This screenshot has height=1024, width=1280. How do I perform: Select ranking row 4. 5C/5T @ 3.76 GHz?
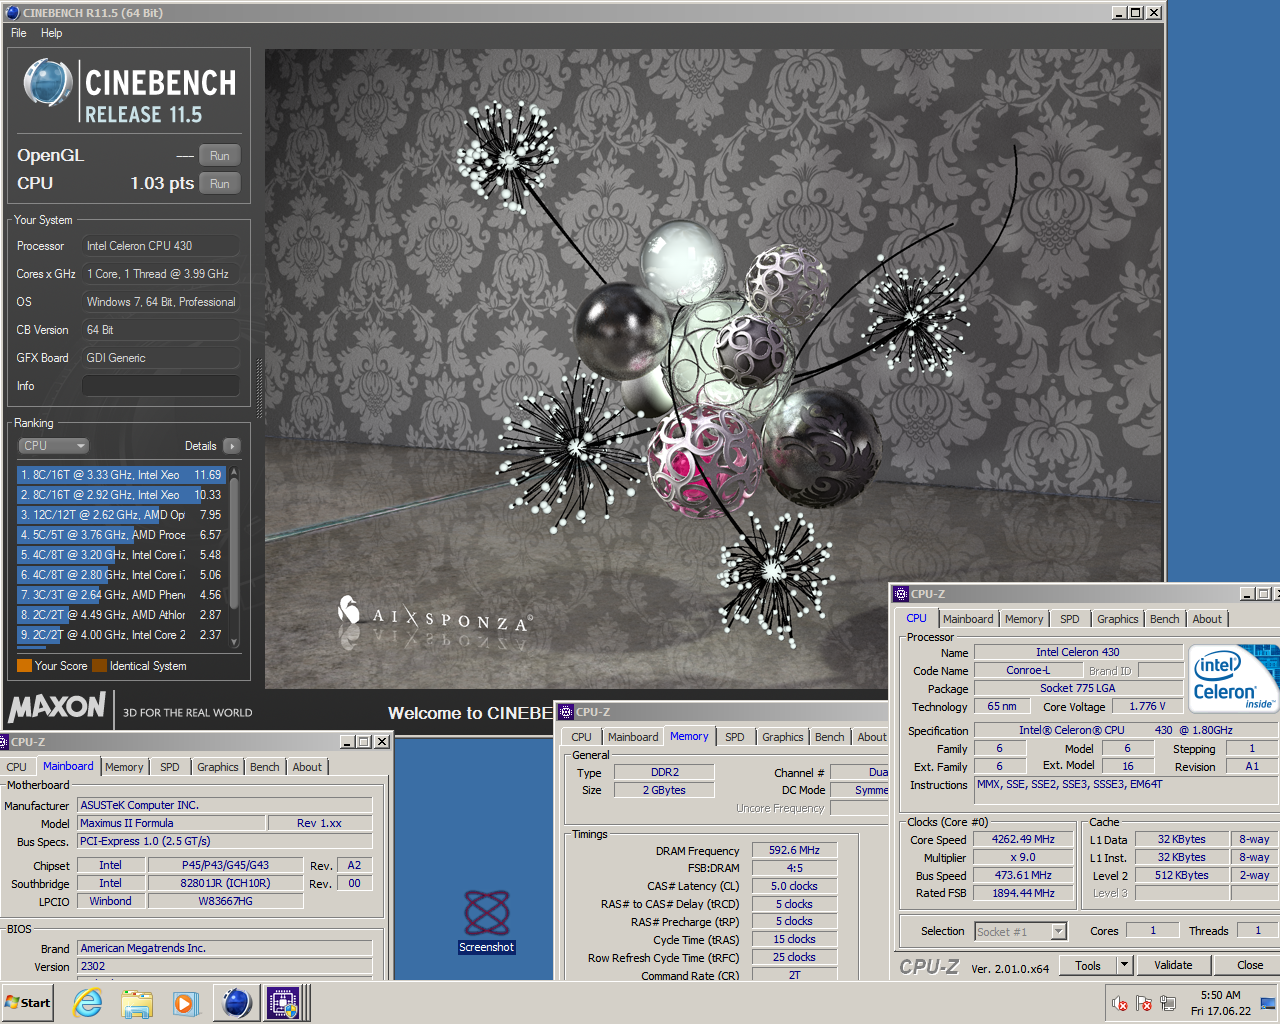pyautogui.click(x=121, y=535)
